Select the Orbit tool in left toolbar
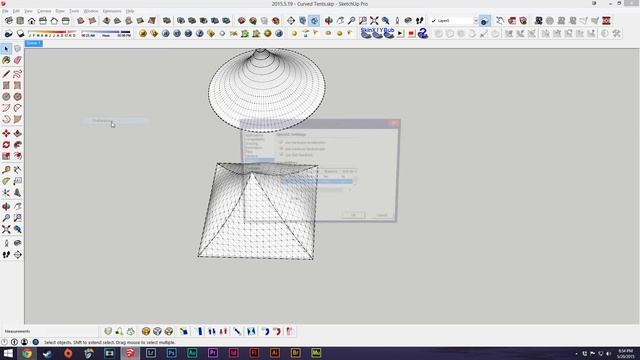 tap(6, 207)
